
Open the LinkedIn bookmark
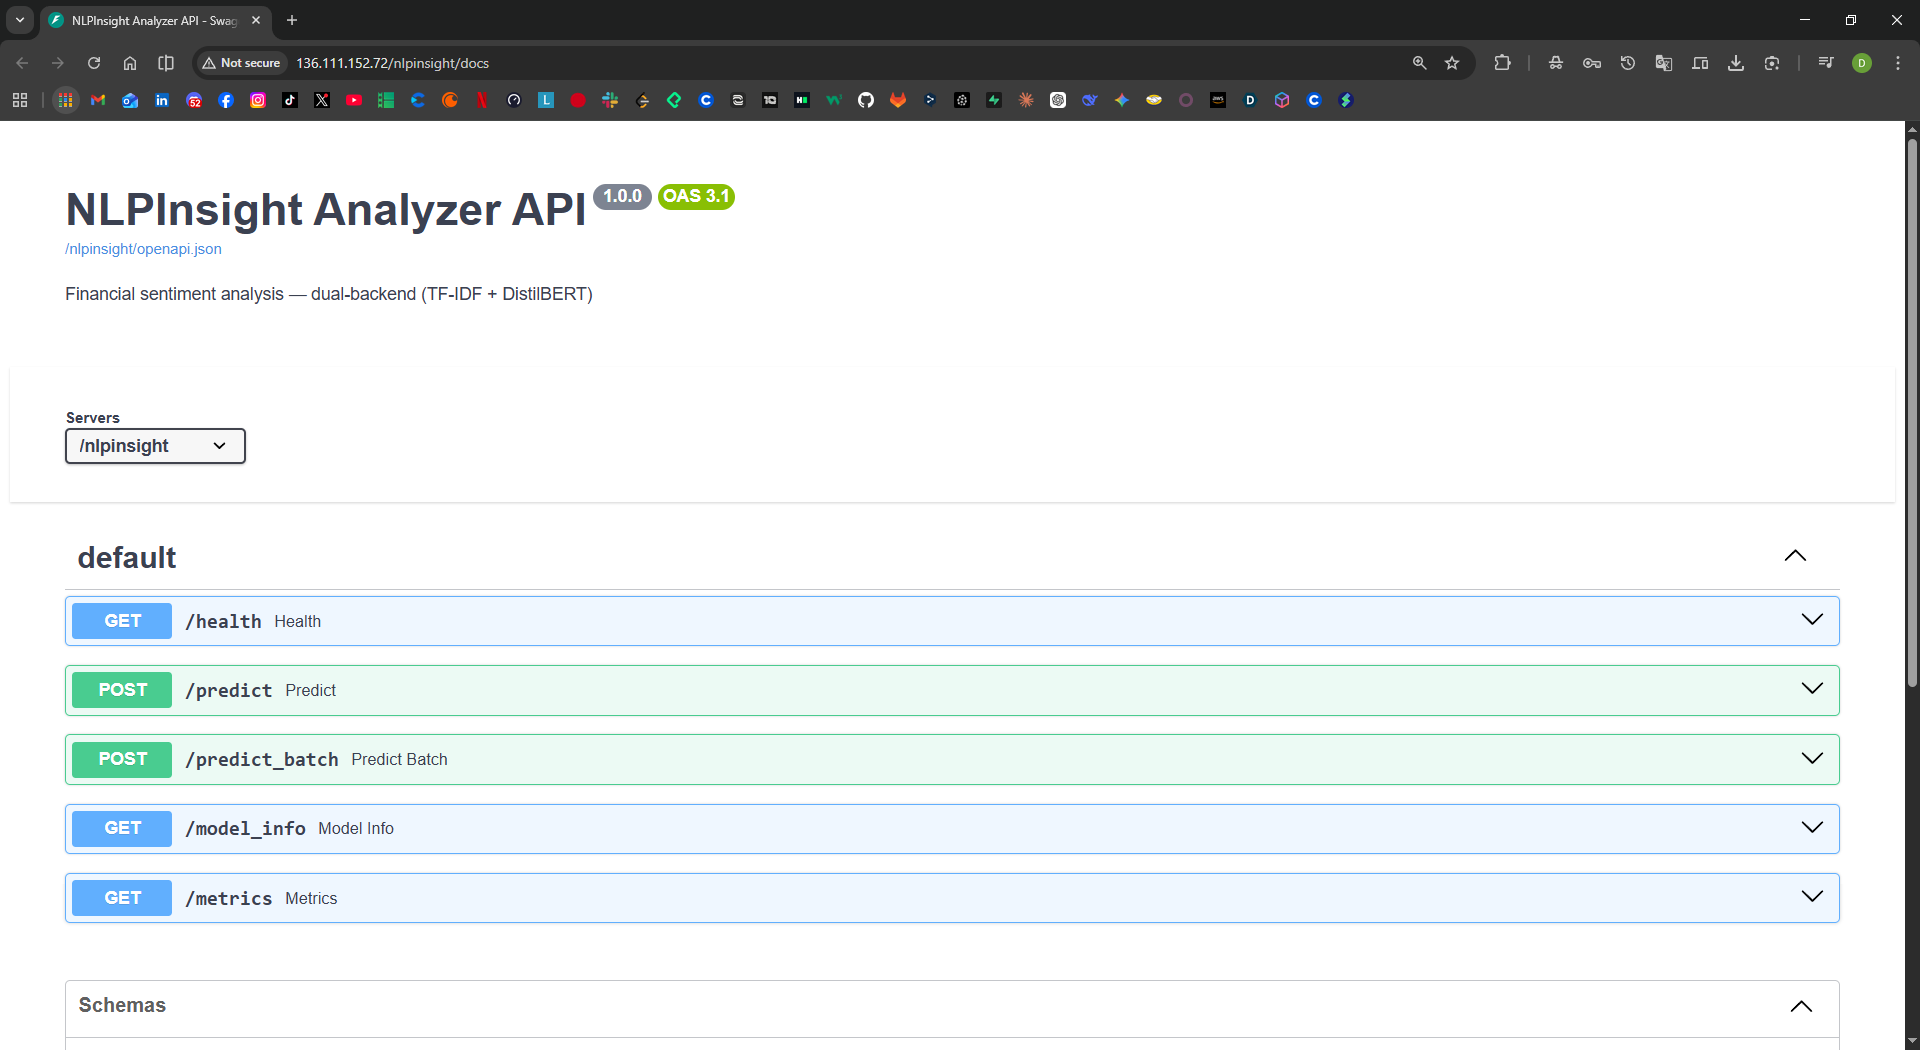click(162, 100)
